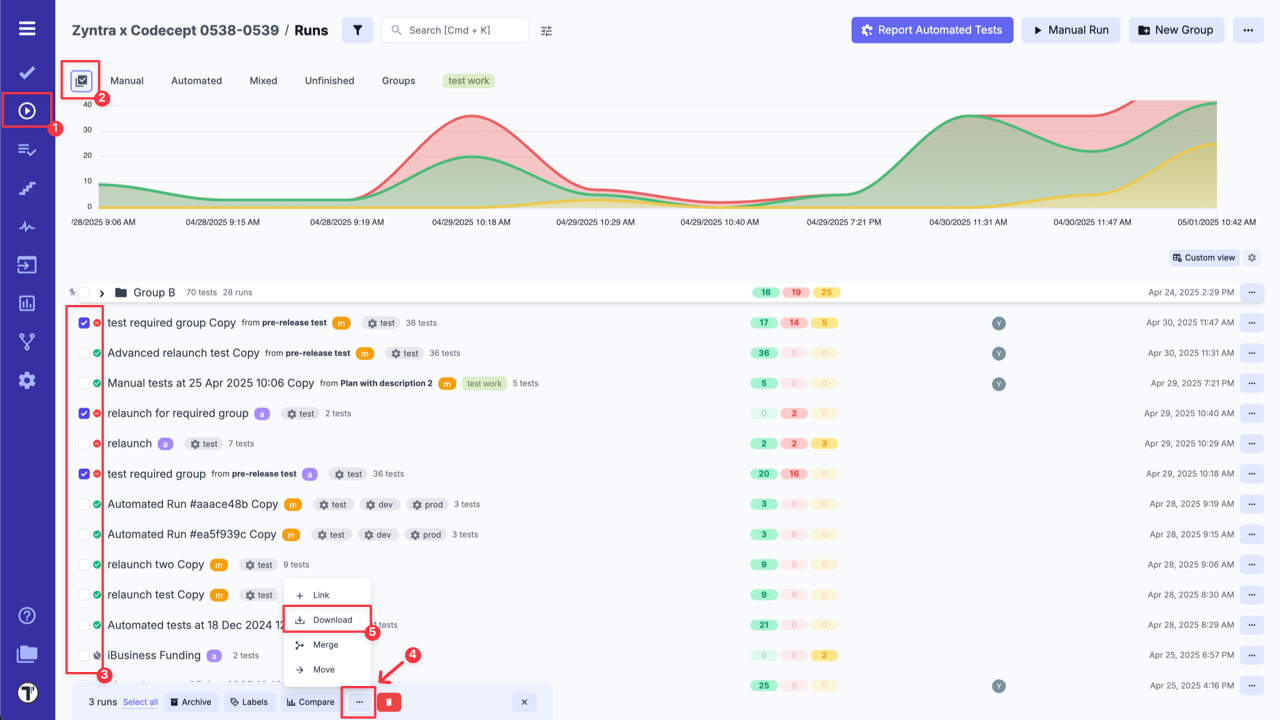Choose Merge from the open context menu
1280x720 pixels.
click(x=324, y=644)
